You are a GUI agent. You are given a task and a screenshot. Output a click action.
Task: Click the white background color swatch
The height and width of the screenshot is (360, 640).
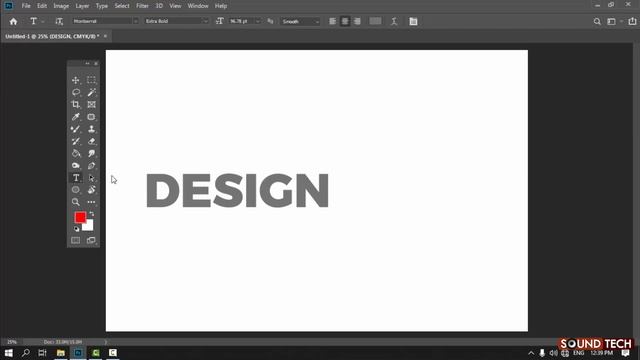[89, 227]
